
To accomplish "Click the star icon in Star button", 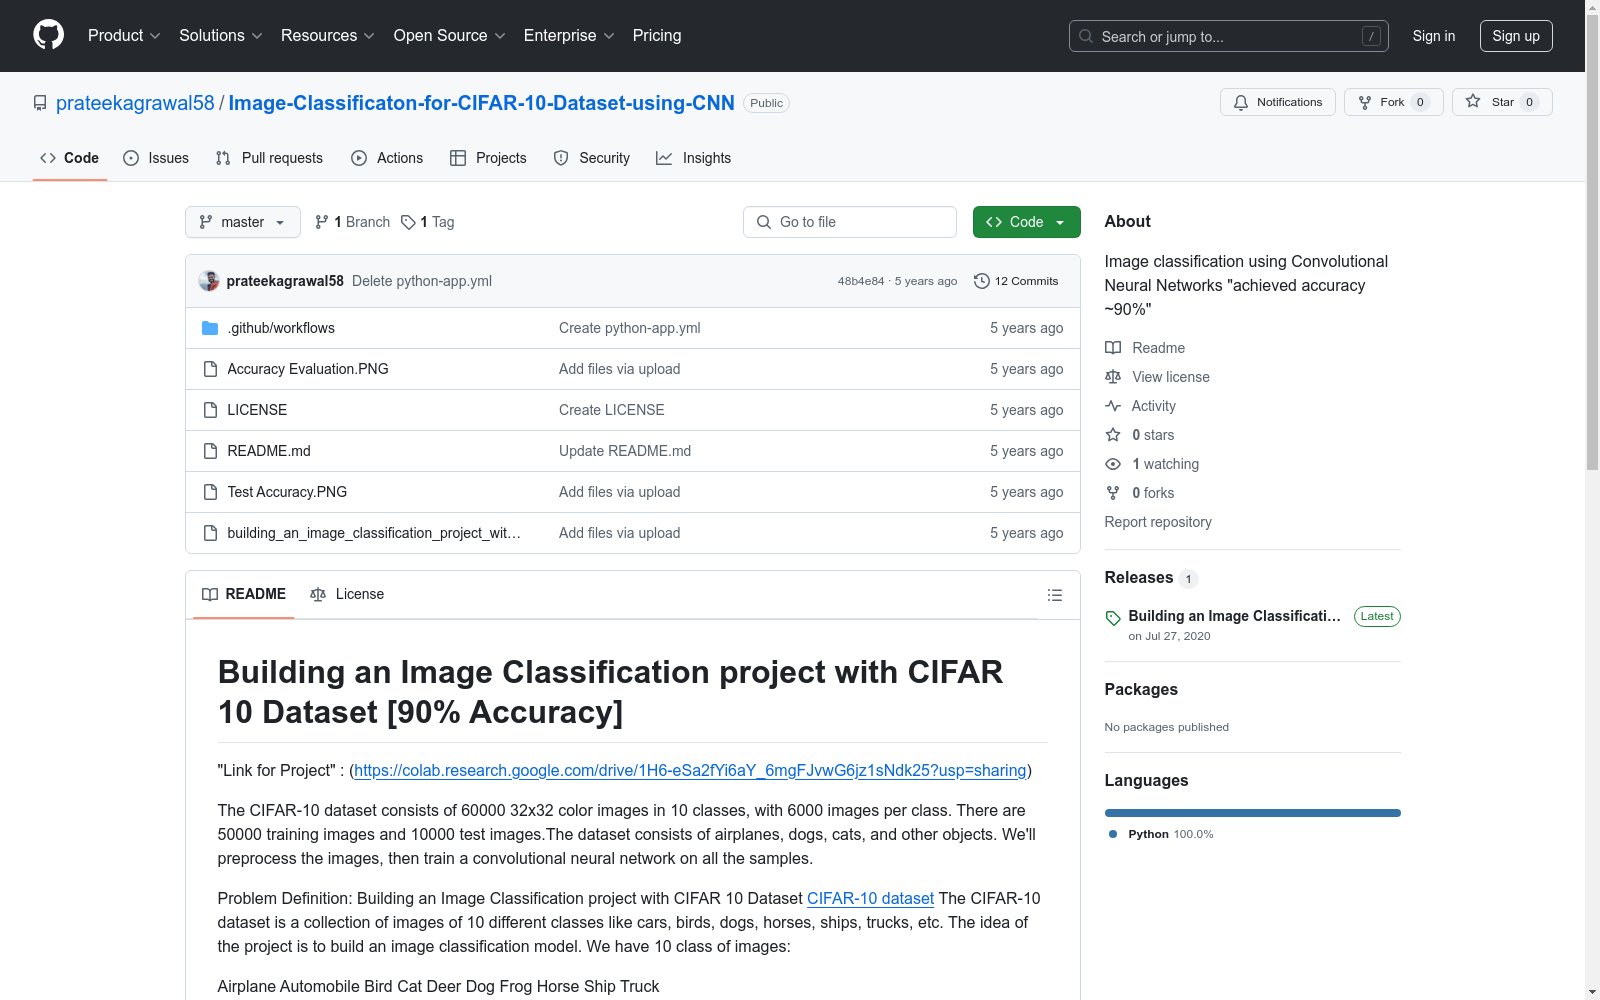I will click(1473, 101).
